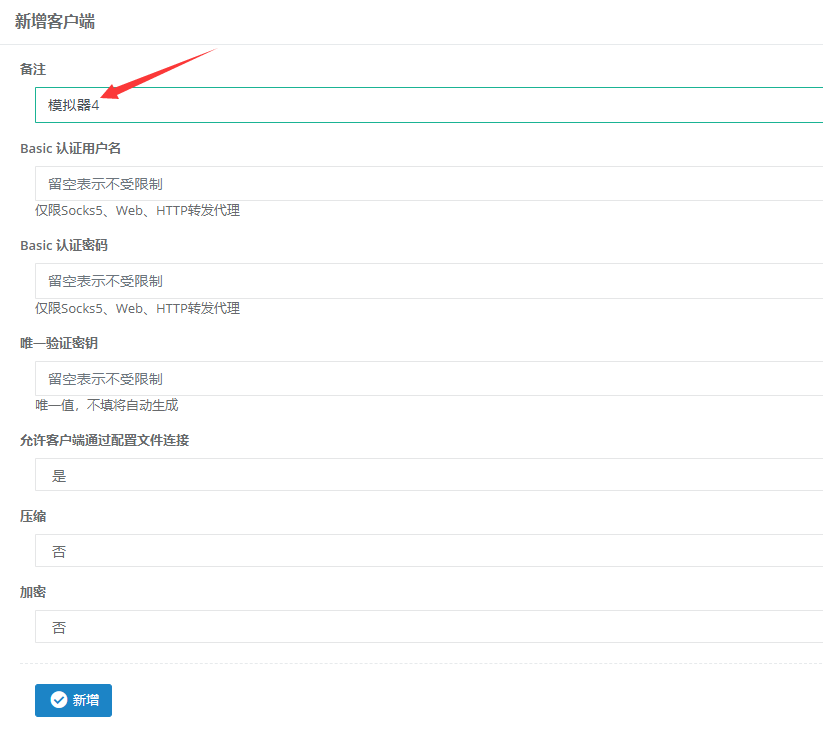
Task: Click the 加密 label
Action: (33, 593)
